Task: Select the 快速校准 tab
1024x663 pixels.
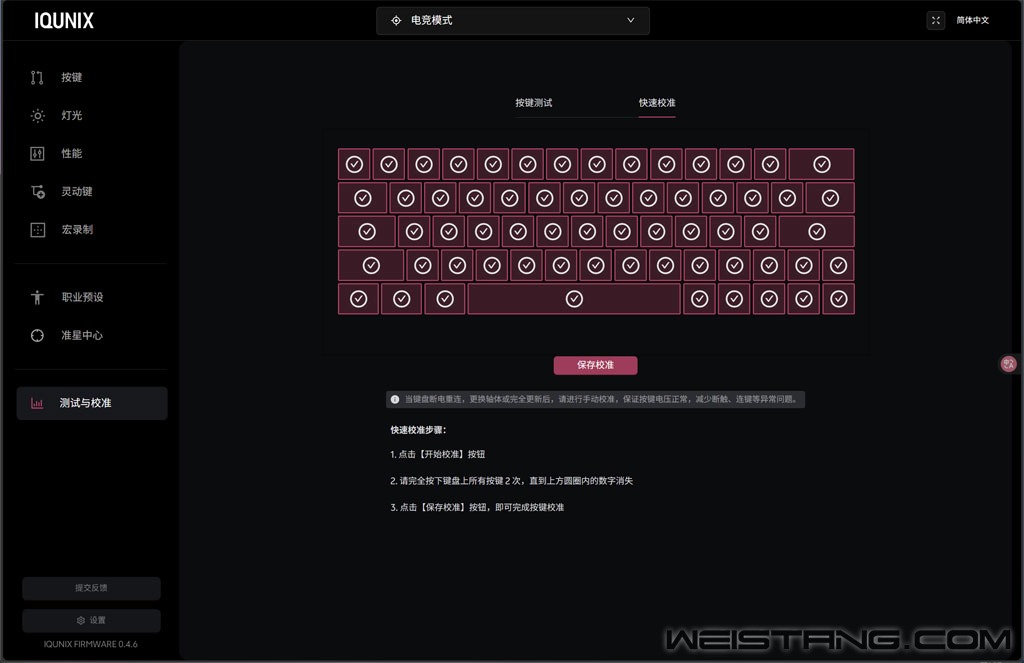Action: [657, 103]
